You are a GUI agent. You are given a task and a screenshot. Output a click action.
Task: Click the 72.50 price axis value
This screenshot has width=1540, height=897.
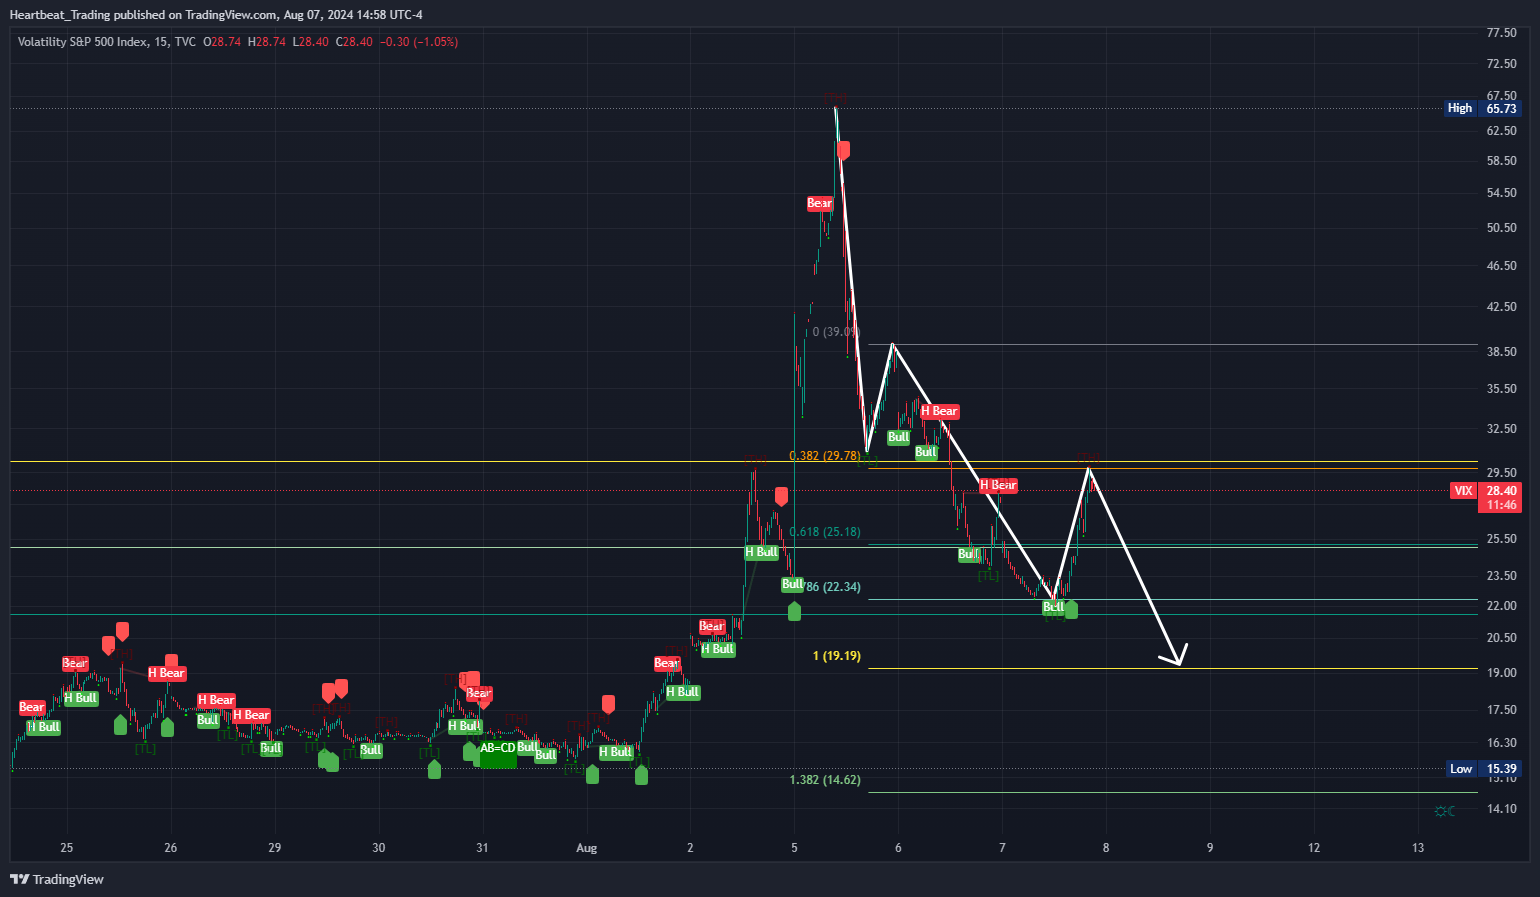tap(1501, 63)
